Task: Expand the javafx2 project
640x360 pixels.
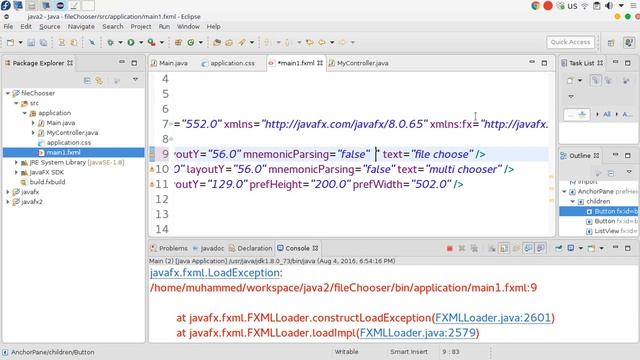Action: coord(8,202)
